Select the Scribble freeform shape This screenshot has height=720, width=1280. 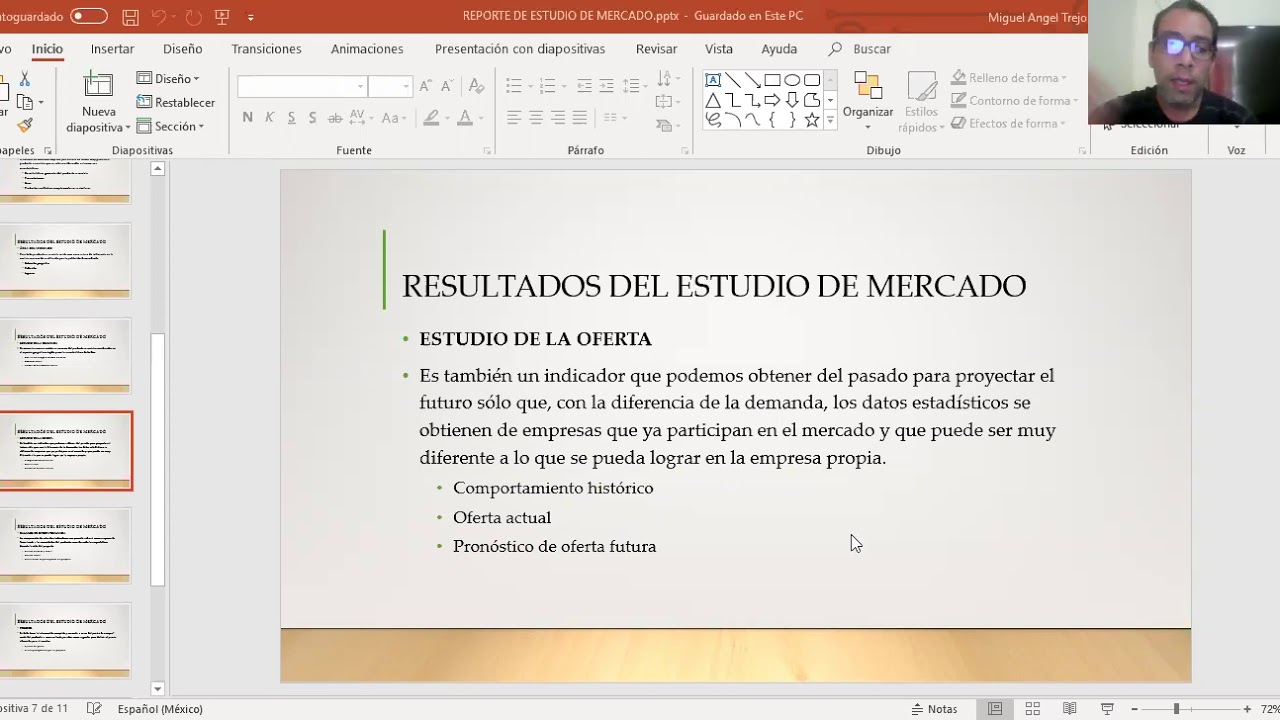[713, 120]
